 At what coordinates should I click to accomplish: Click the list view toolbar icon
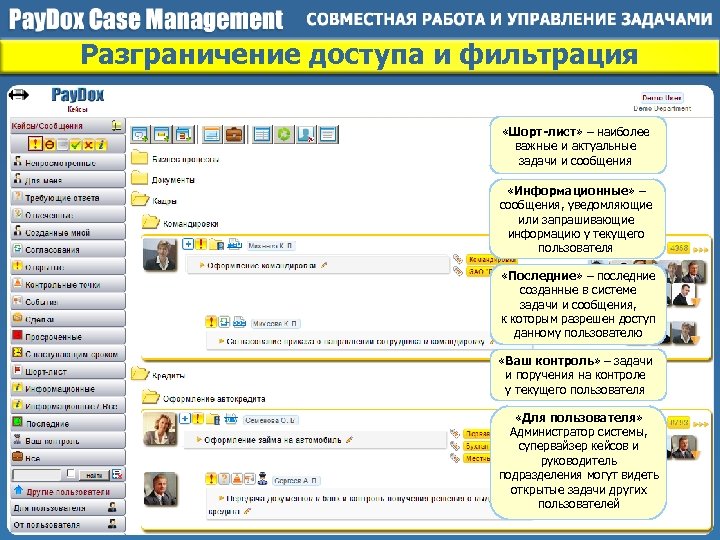pos(328,135)
